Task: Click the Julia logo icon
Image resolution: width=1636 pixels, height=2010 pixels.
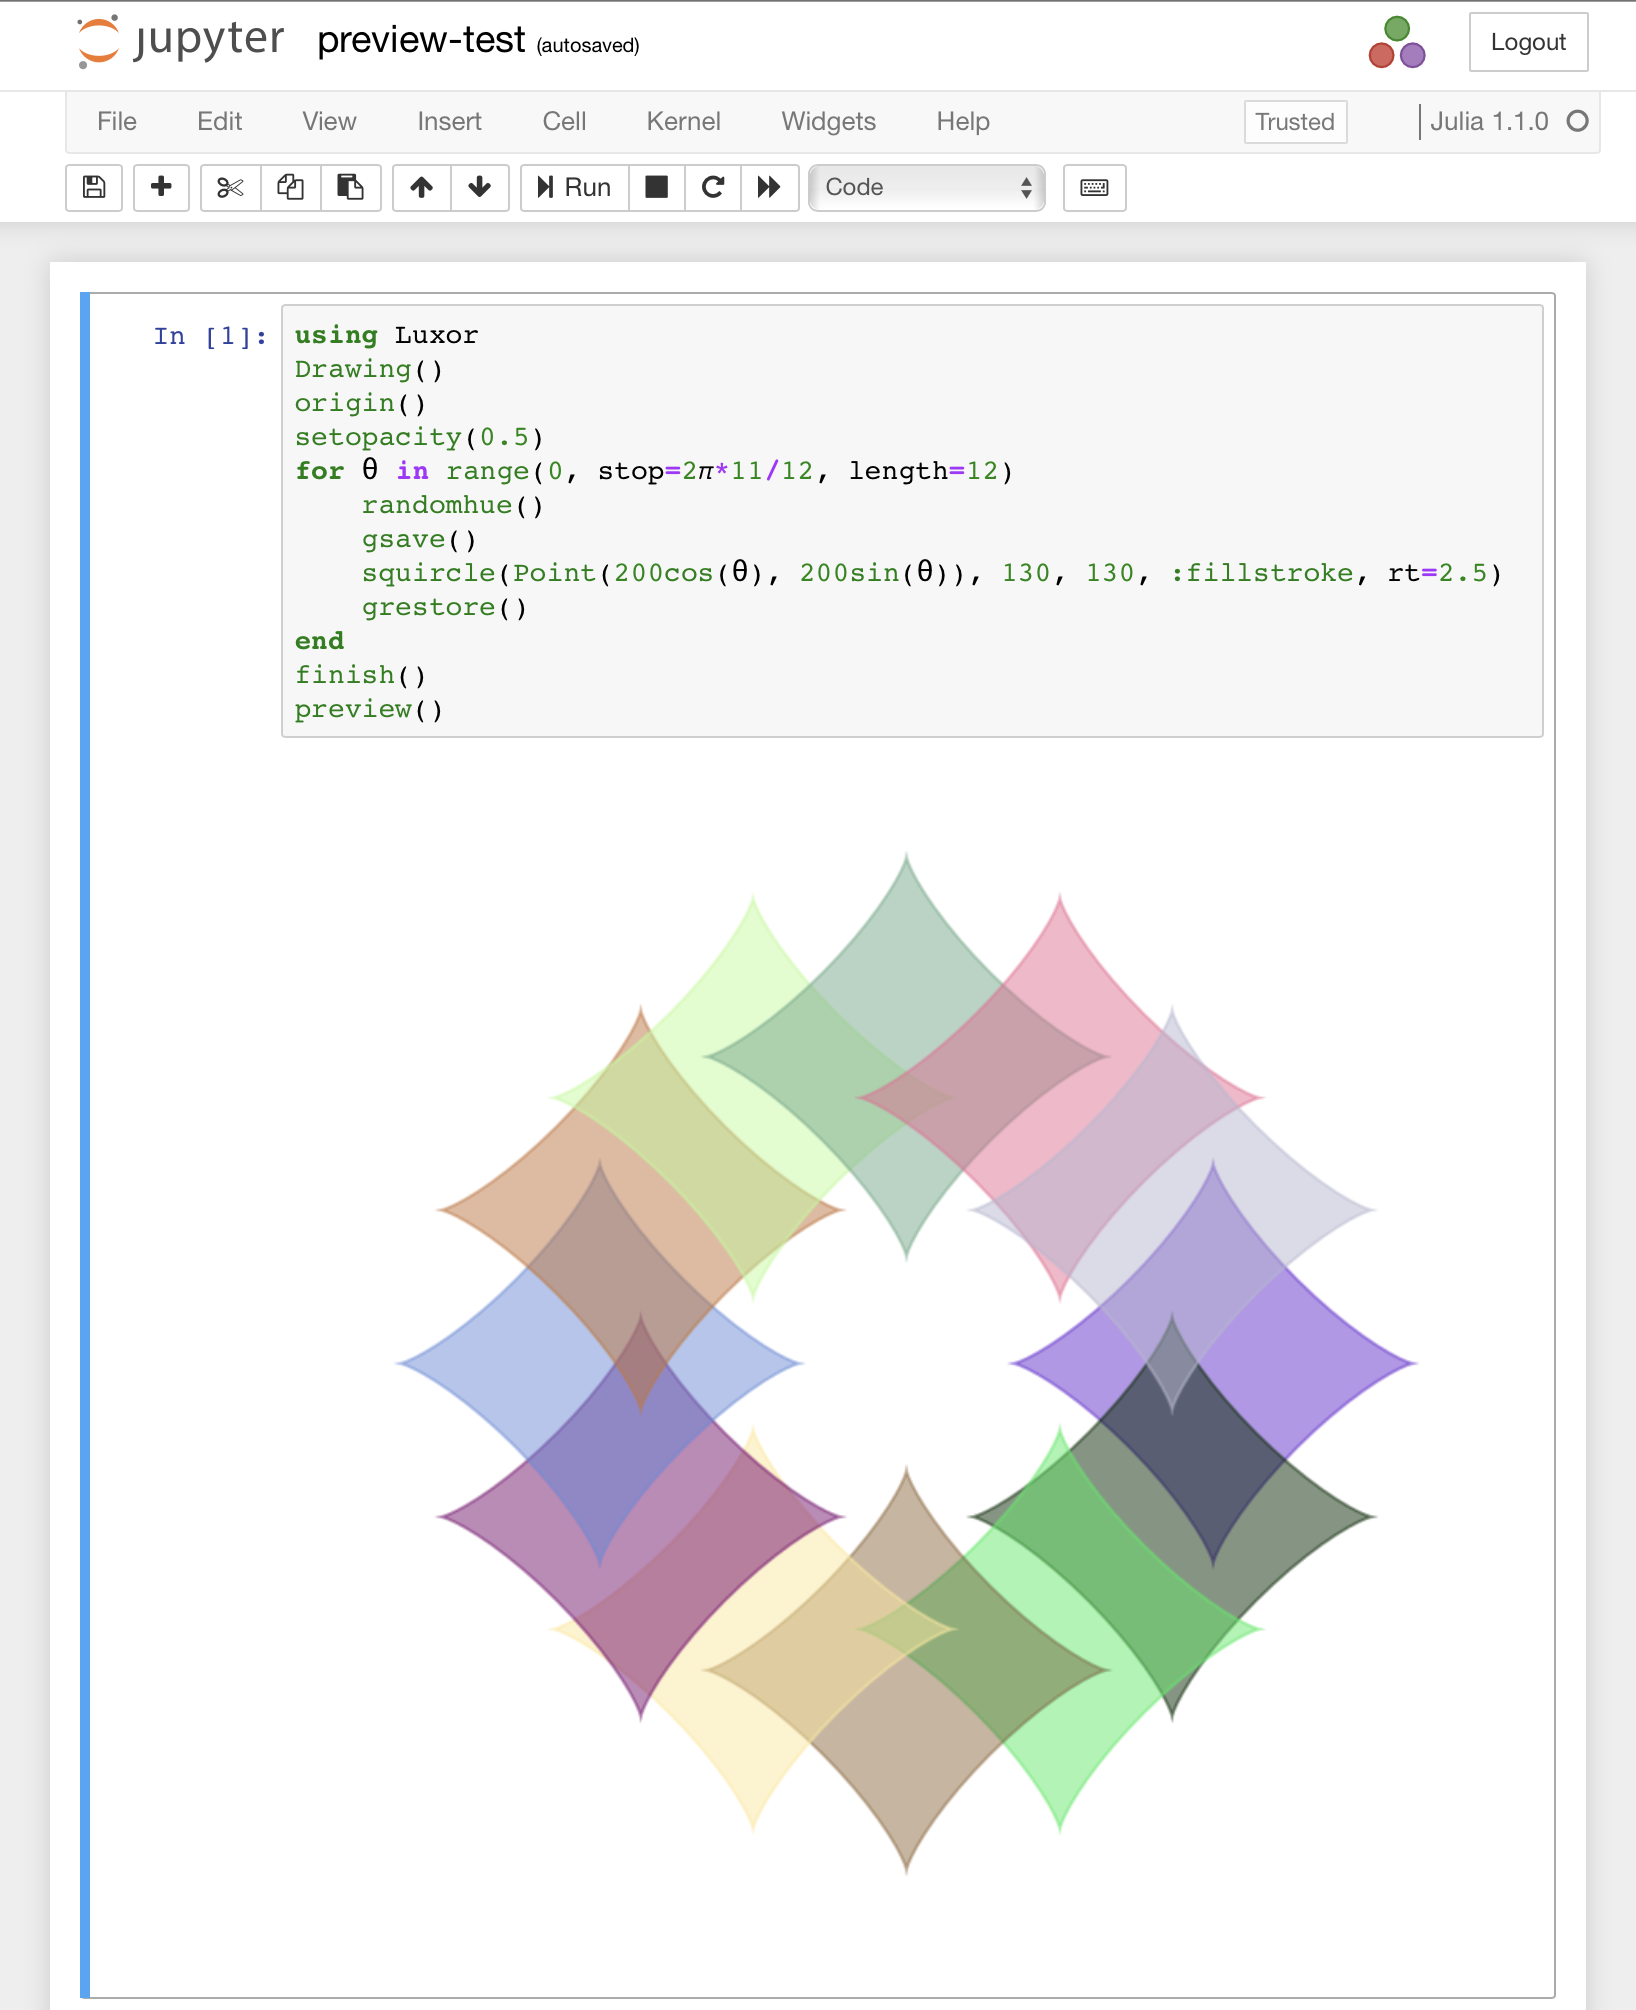Action: click(x=1397, y=42)
